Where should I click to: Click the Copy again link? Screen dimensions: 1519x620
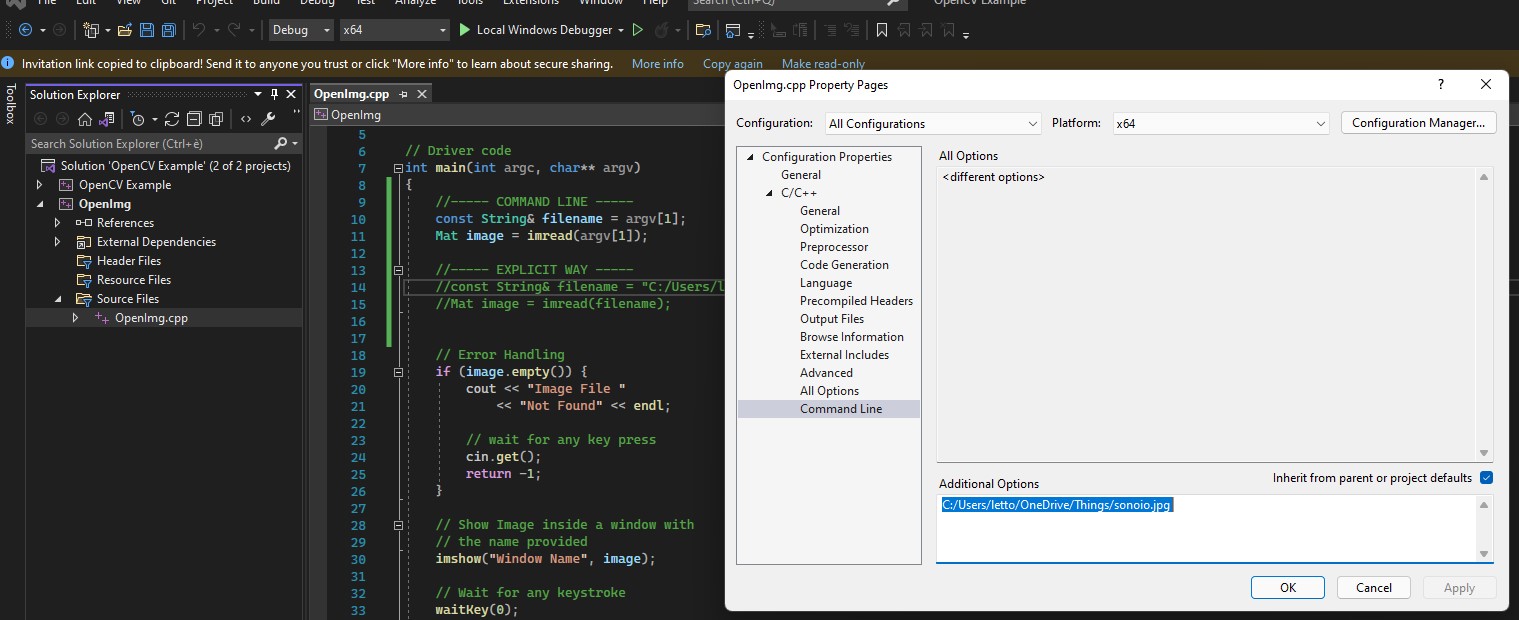coord(733,64)
